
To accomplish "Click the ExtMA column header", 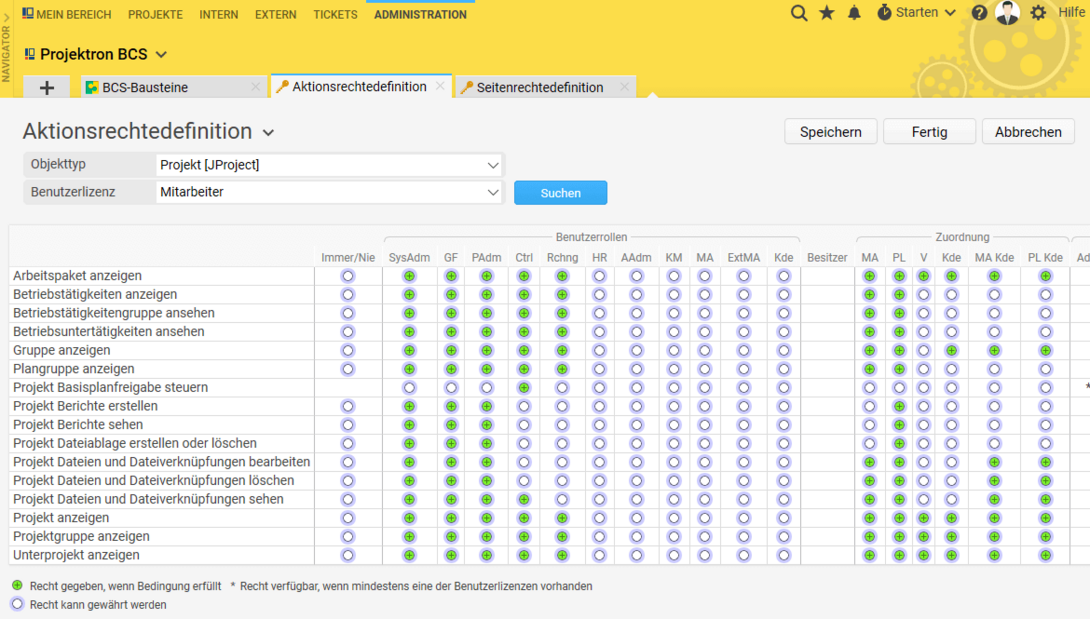I will (x=744, y=257).
